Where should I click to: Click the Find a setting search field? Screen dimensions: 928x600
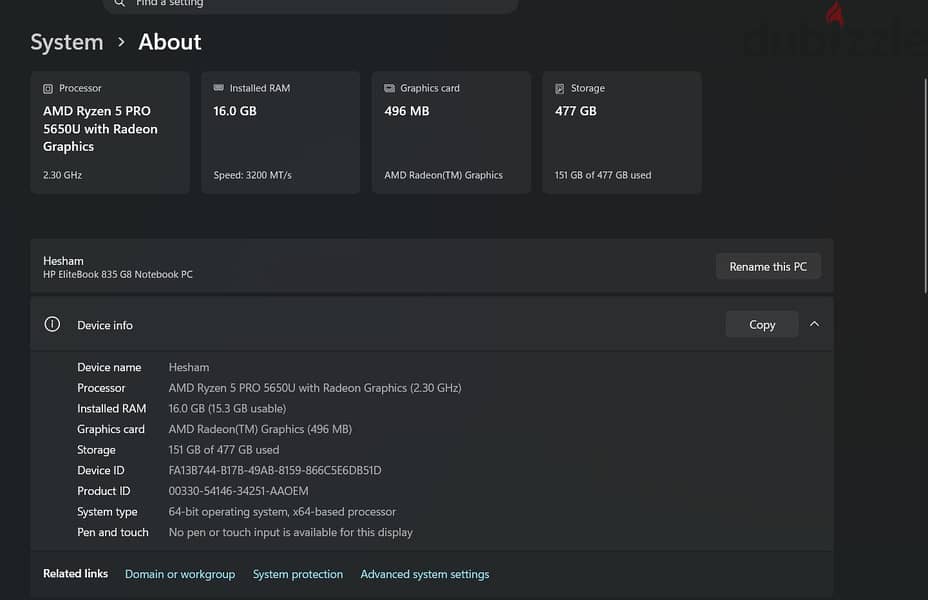[x=311, y=5]
